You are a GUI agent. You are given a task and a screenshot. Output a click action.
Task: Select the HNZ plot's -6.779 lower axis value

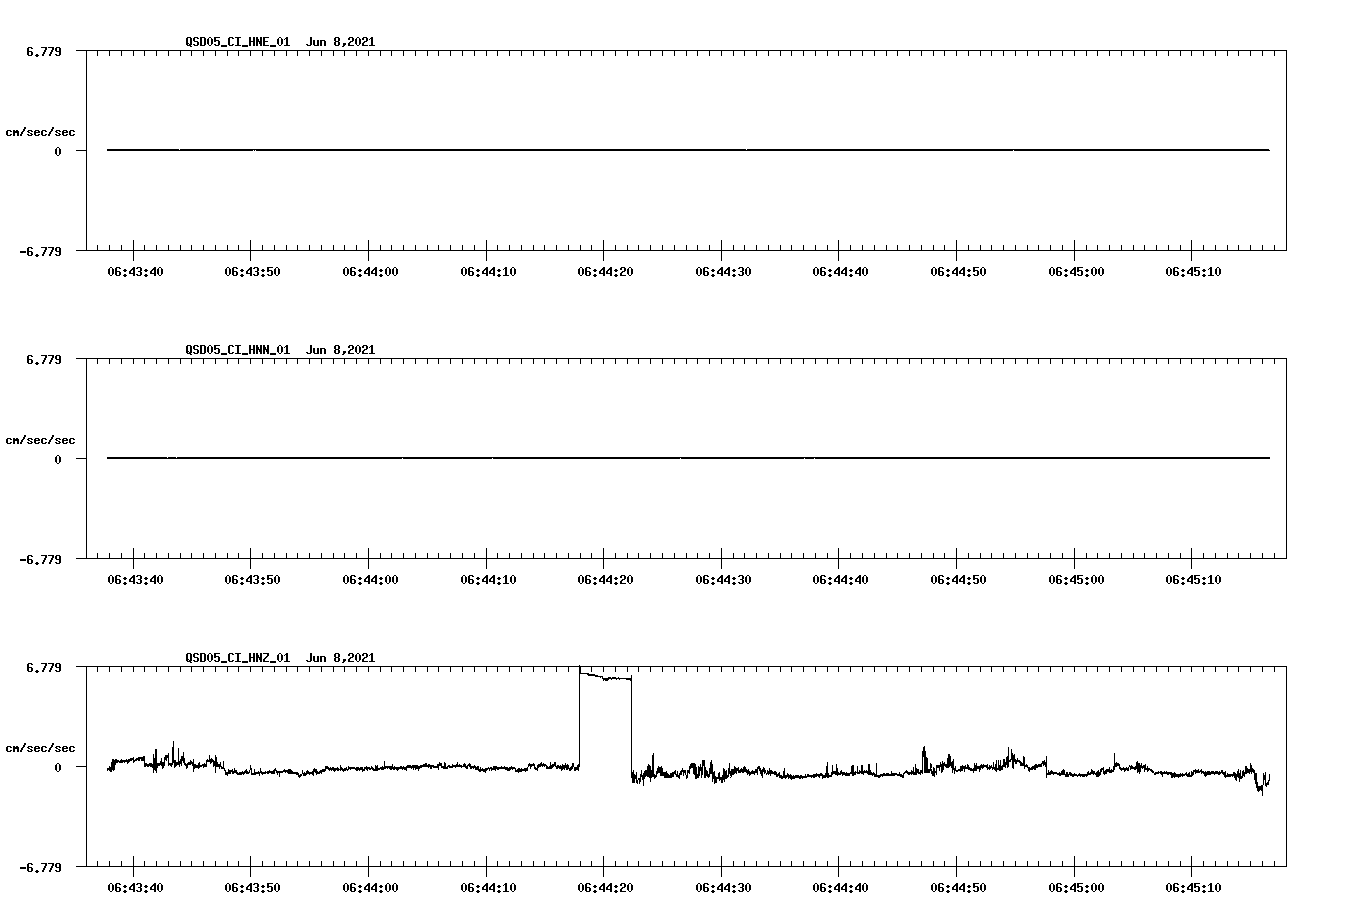point(40,868)
